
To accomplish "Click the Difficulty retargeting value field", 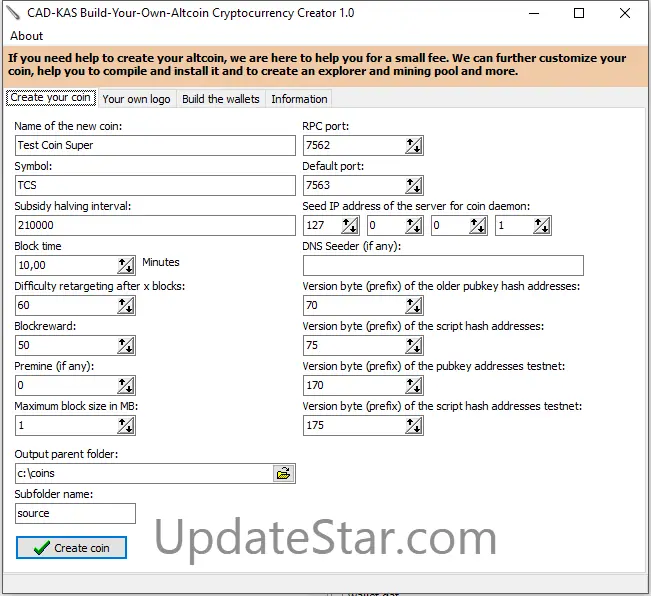I will [x=66, y=305].
